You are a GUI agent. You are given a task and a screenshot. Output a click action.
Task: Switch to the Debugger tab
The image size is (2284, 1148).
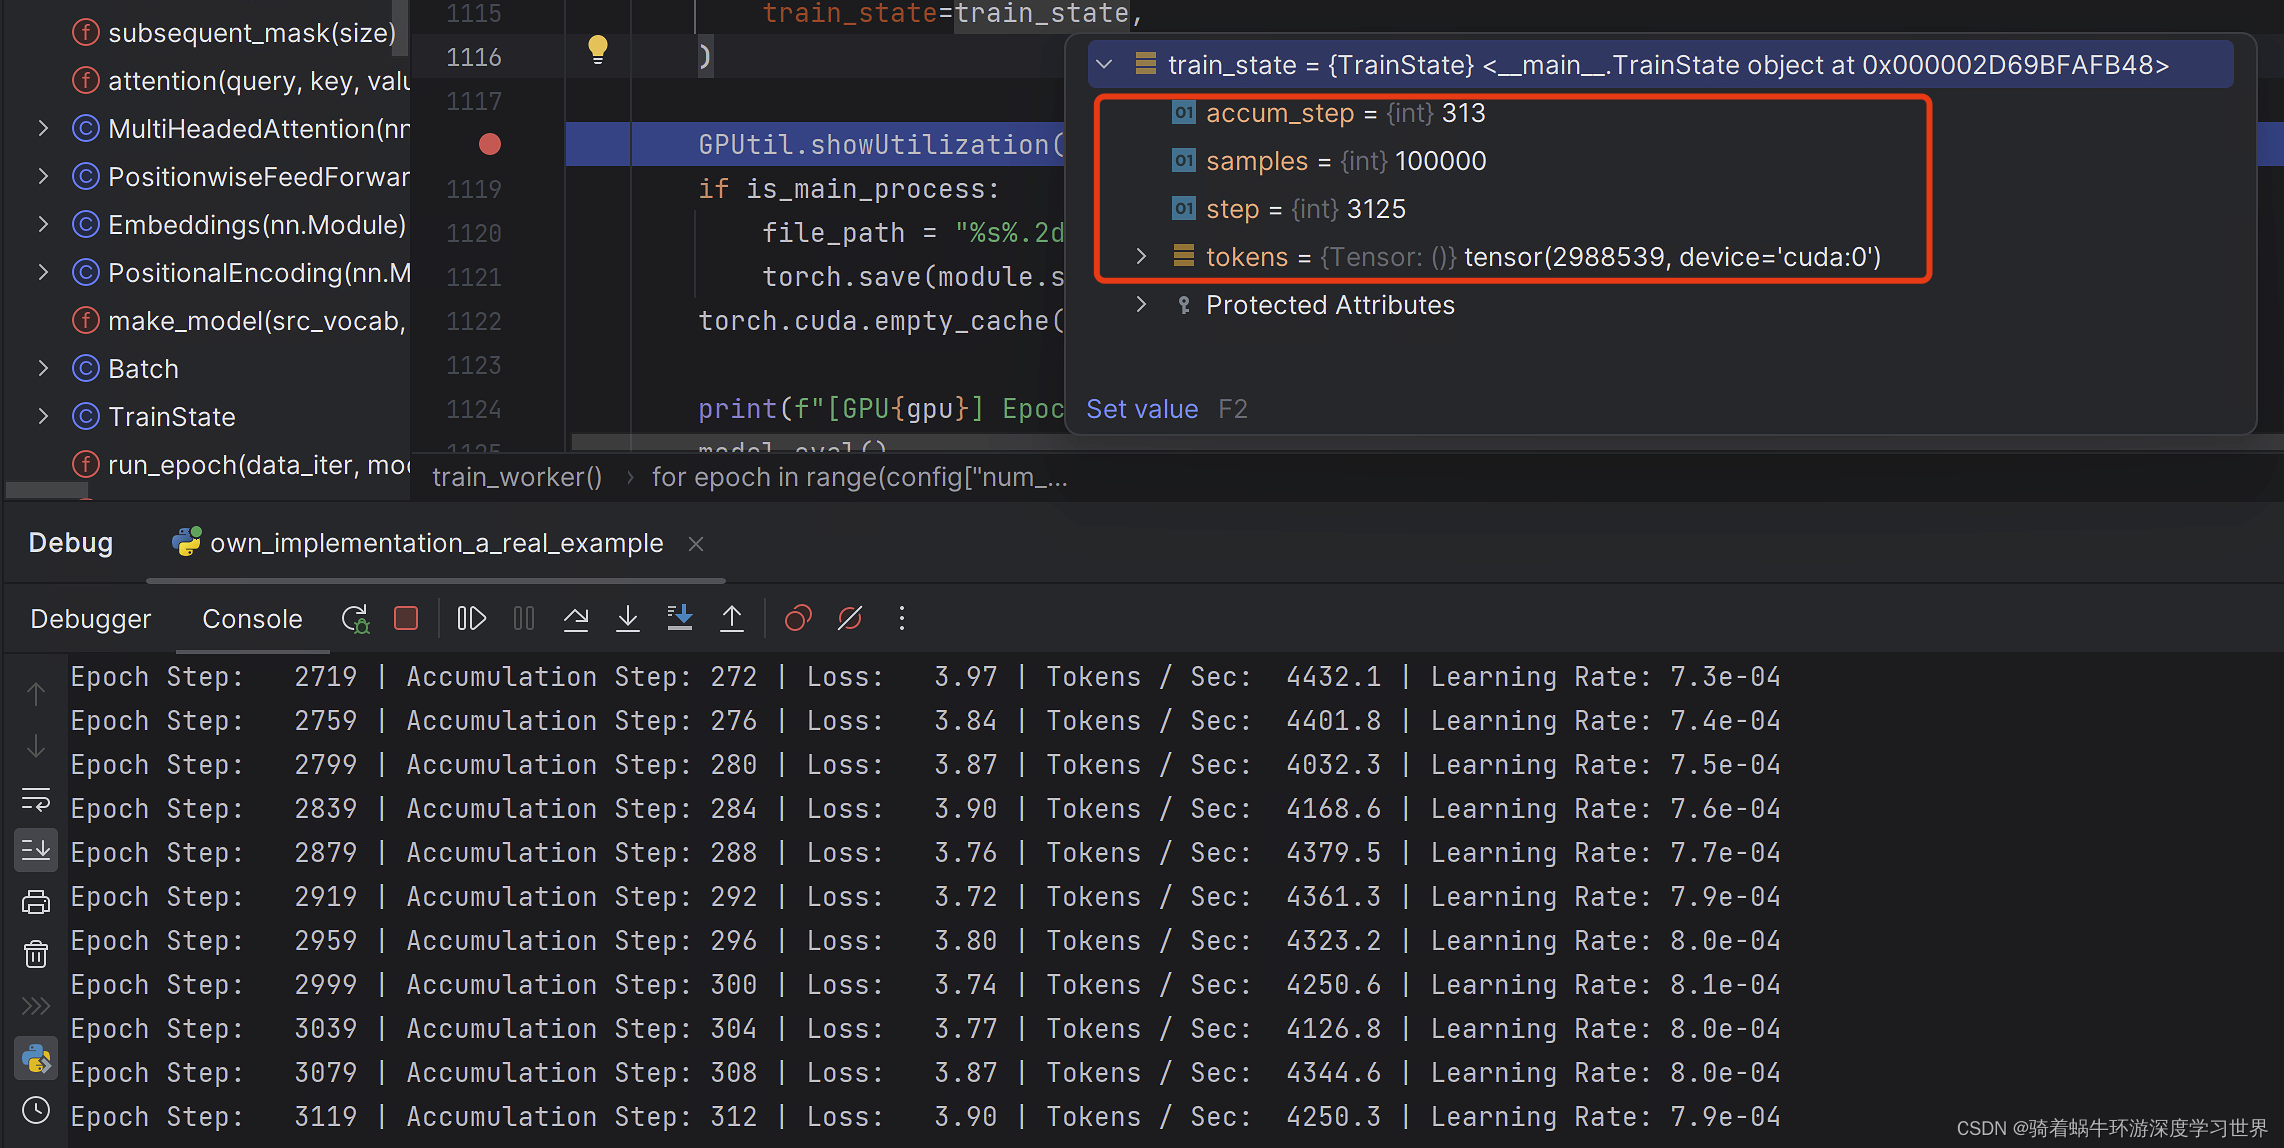(91, 619)
